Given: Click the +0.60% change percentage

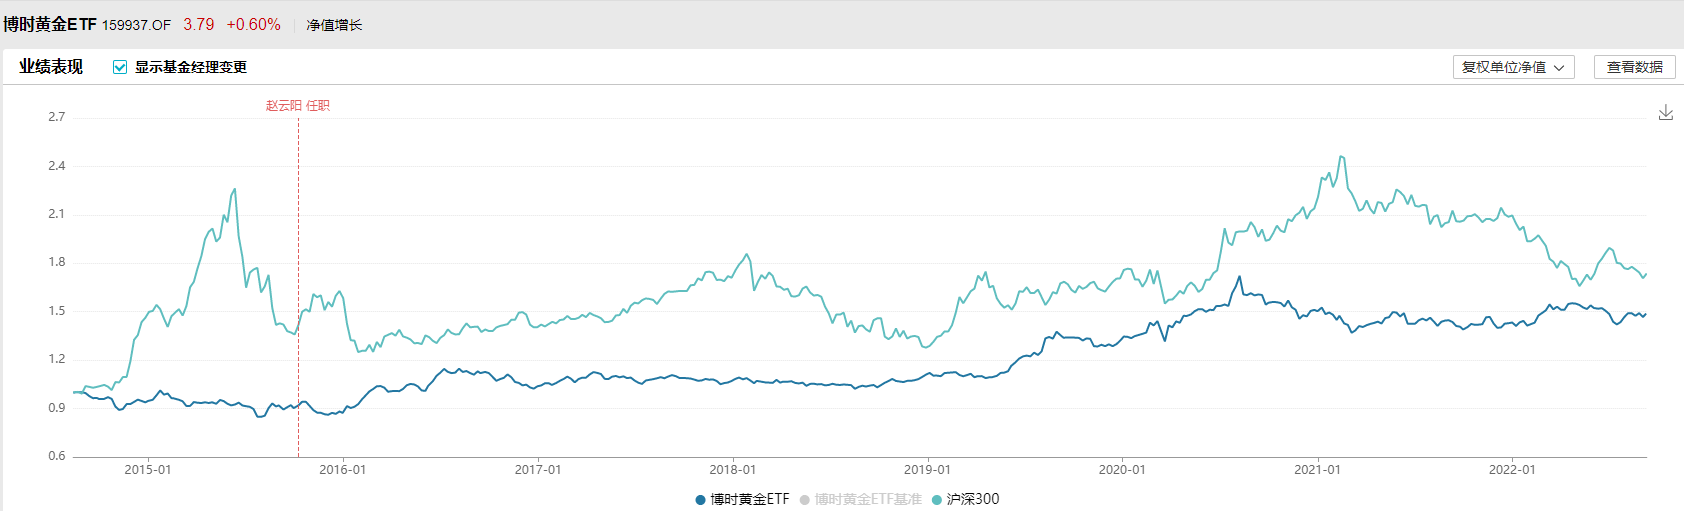Looking at the screenshot, I should [x=253, y=24].
